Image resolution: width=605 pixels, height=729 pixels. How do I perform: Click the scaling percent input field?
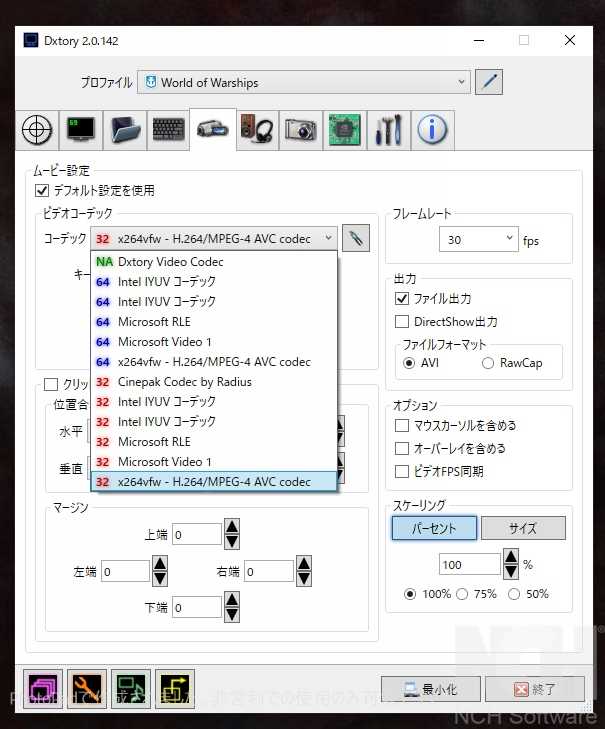pos(470,564)
